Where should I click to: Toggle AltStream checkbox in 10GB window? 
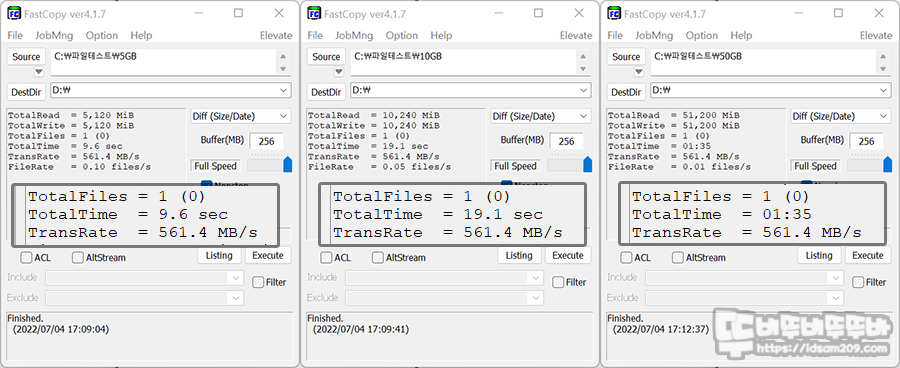[x=378, y=258]
